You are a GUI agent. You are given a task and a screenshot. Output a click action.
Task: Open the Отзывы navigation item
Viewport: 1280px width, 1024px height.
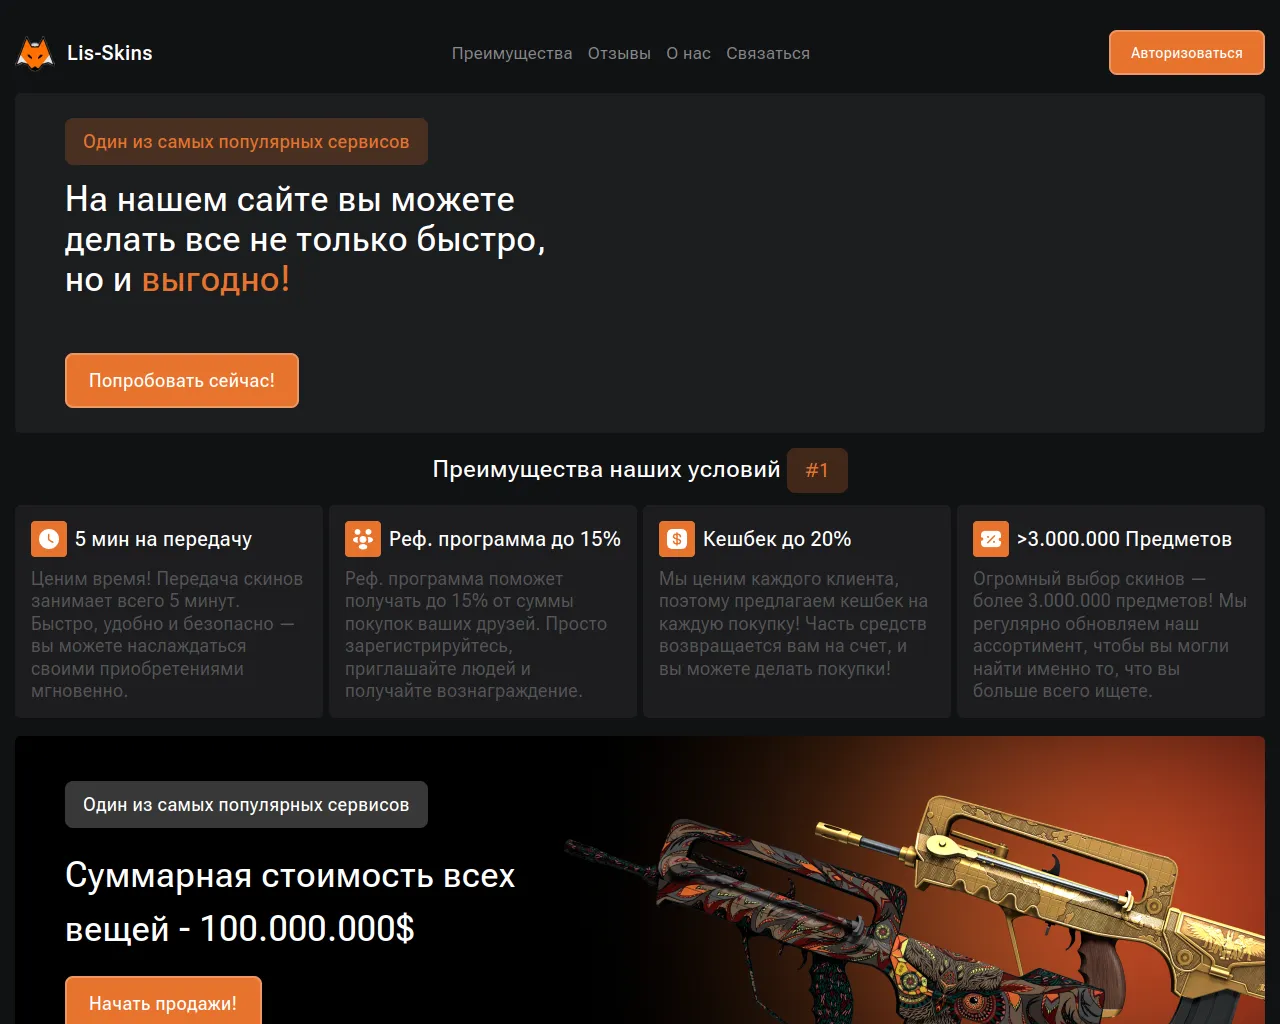619,53
